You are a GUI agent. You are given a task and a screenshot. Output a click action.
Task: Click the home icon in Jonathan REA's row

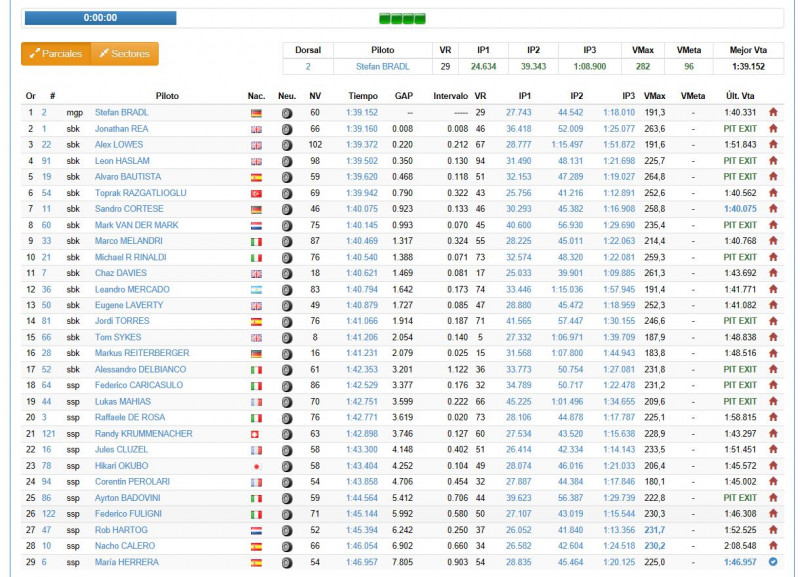click(x=773, y=129)
